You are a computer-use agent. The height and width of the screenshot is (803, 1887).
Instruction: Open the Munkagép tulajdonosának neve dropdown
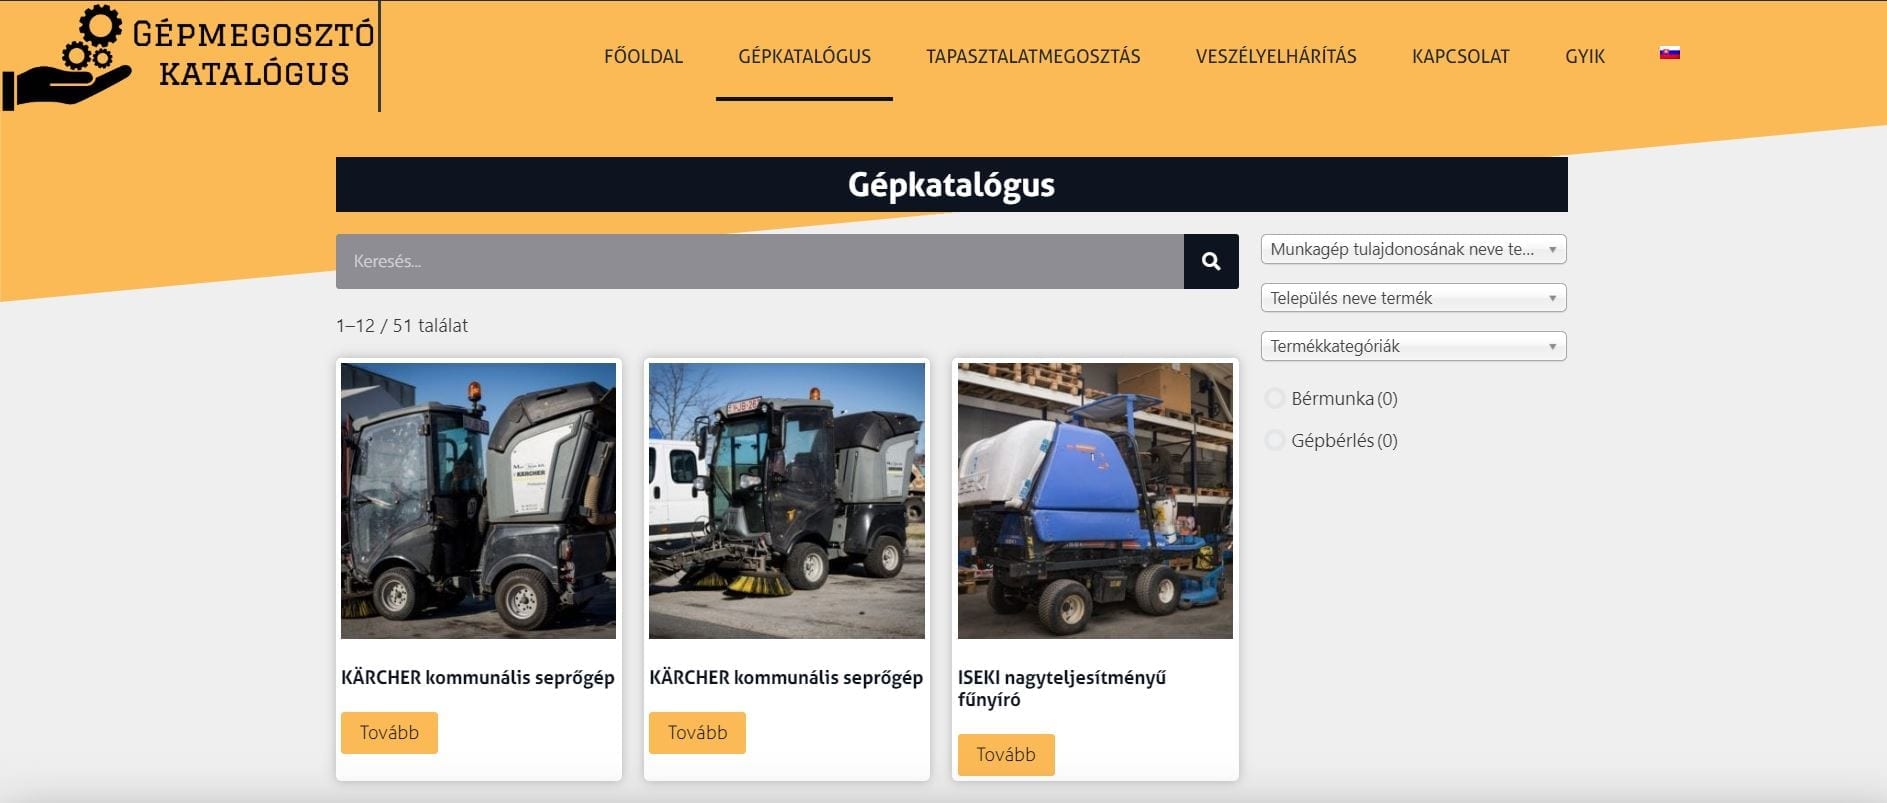(x=1413, y=249)
